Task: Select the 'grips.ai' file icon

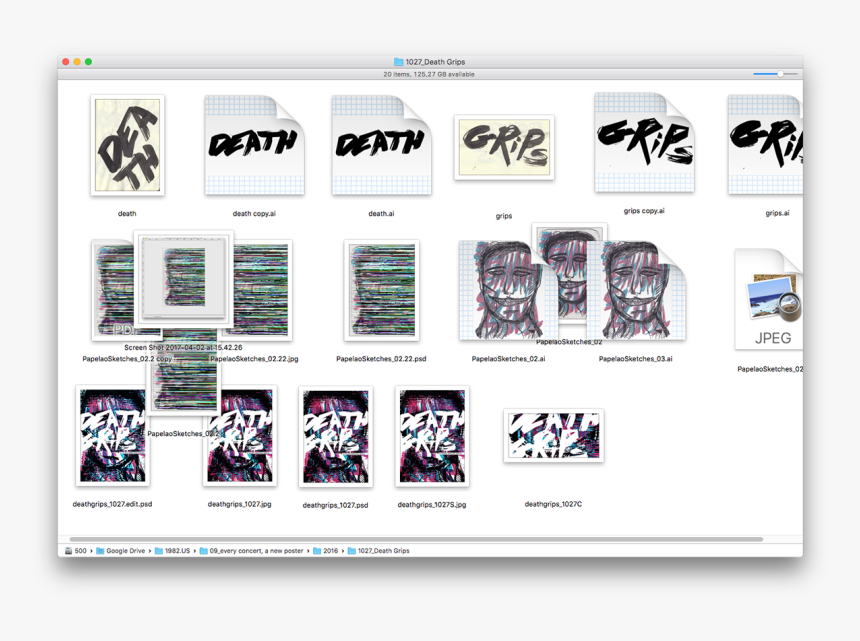Action: point(766,145)
